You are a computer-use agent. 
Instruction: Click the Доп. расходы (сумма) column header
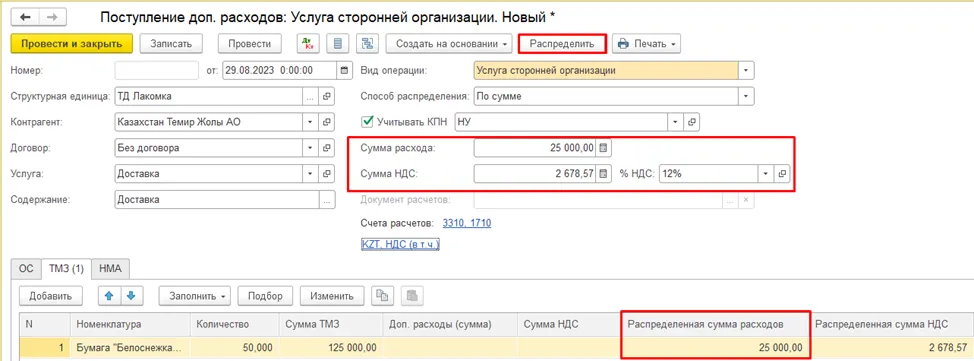click(450, 324)
